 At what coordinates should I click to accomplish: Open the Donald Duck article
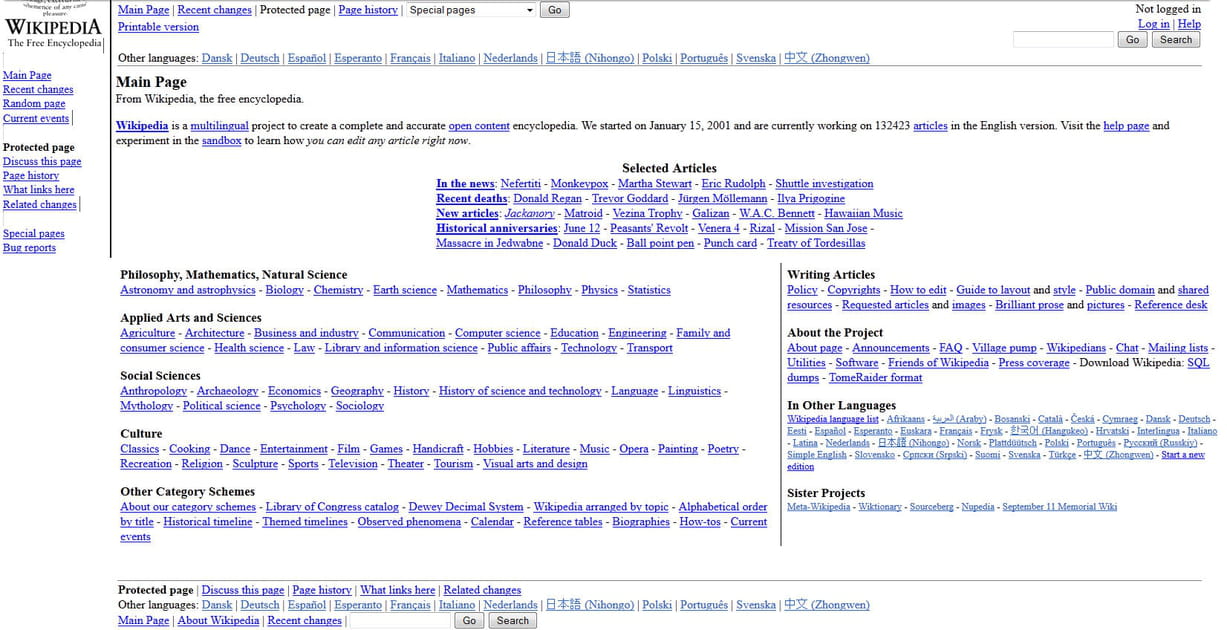click(x=585, y=243)
